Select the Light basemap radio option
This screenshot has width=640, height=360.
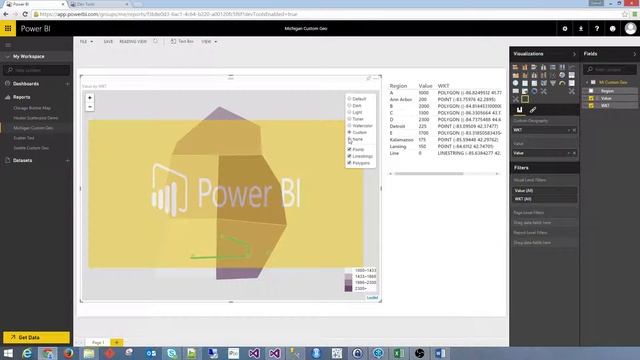point(349,112)
